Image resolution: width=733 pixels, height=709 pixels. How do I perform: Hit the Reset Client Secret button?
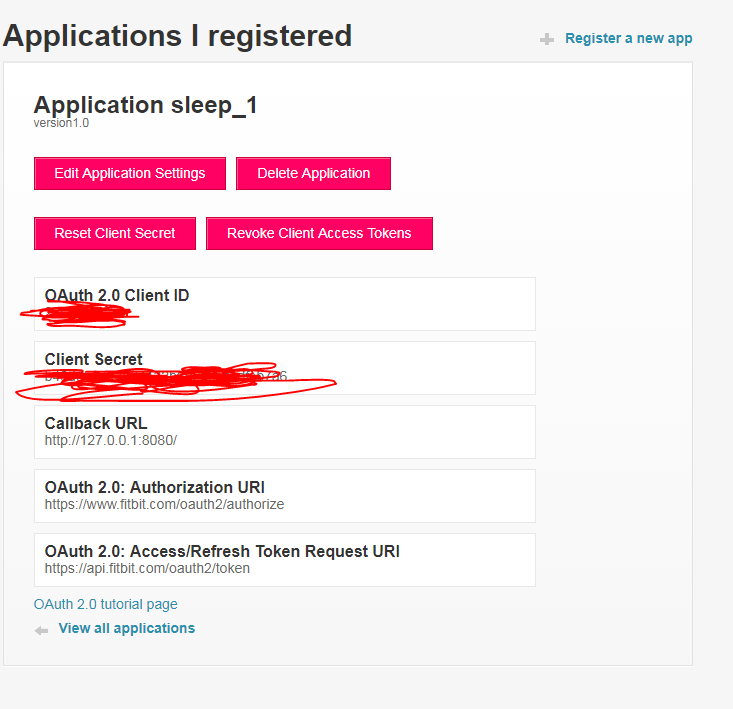click(x=115, y=233)
